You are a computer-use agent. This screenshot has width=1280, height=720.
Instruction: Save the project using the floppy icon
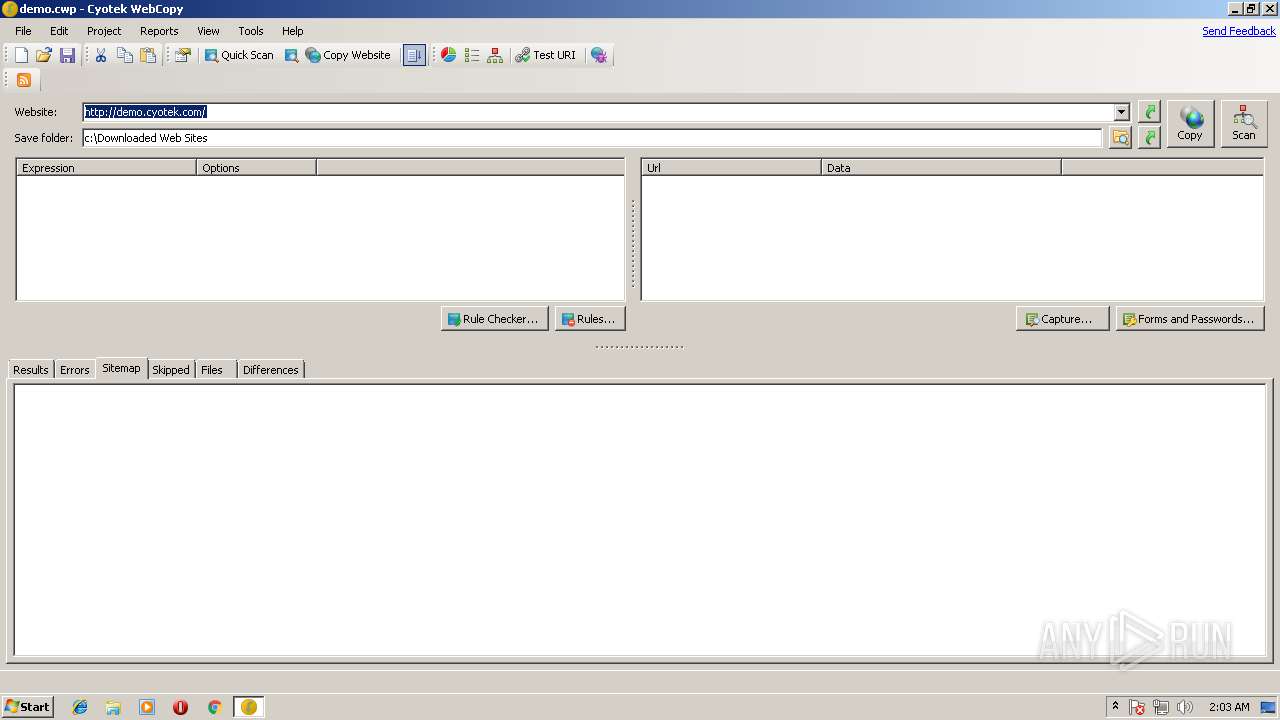coord(67,55)
